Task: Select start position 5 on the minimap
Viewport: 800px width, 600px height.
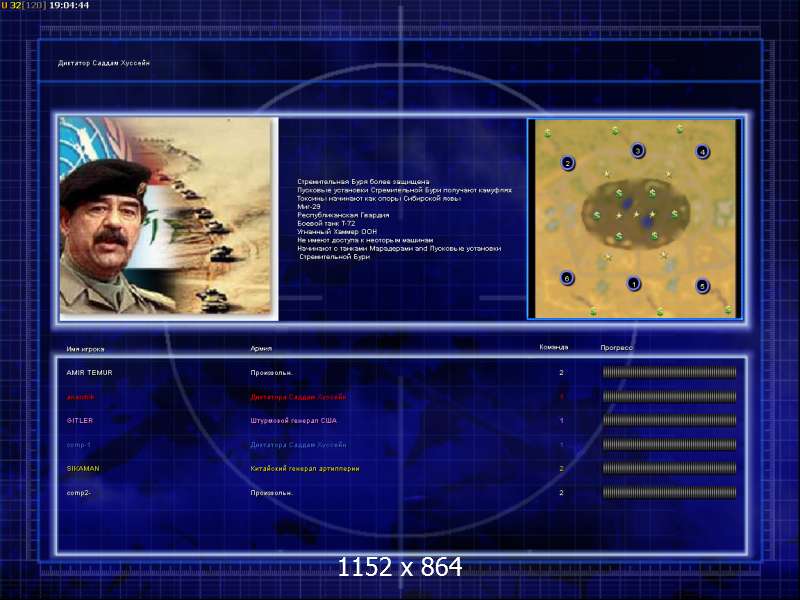Action: tap(703, 286)
